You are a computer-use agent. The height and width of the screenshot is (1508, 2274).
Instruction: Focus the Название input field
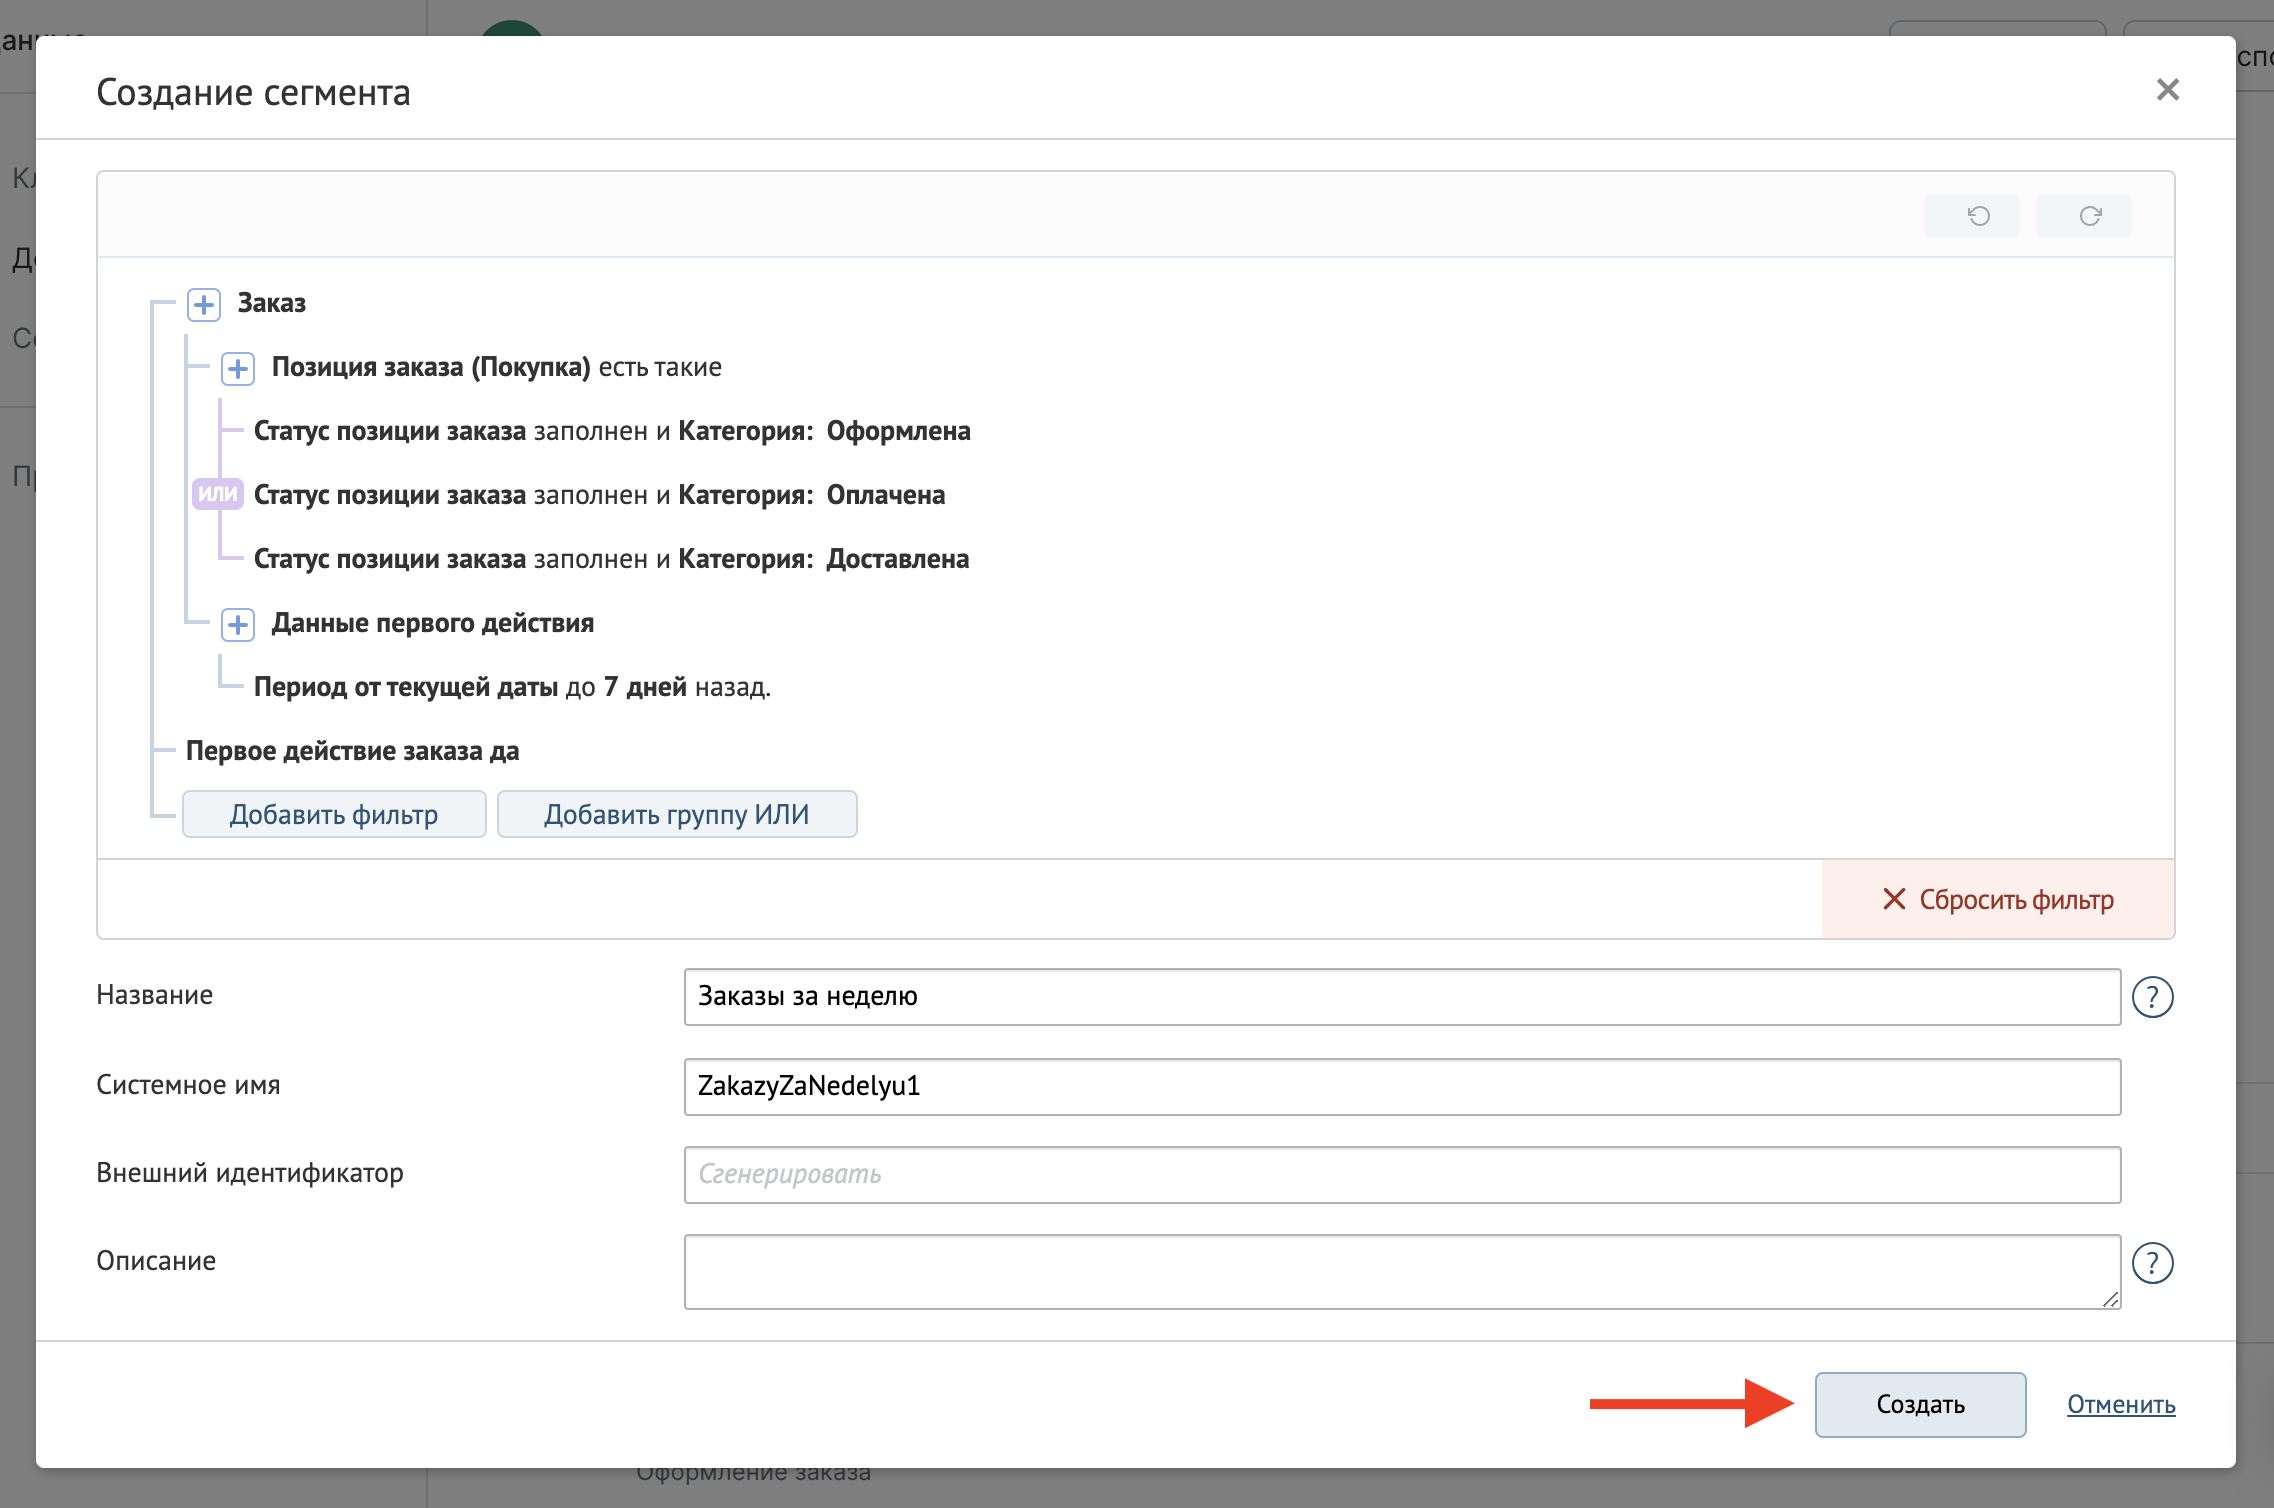[1402, 996]
